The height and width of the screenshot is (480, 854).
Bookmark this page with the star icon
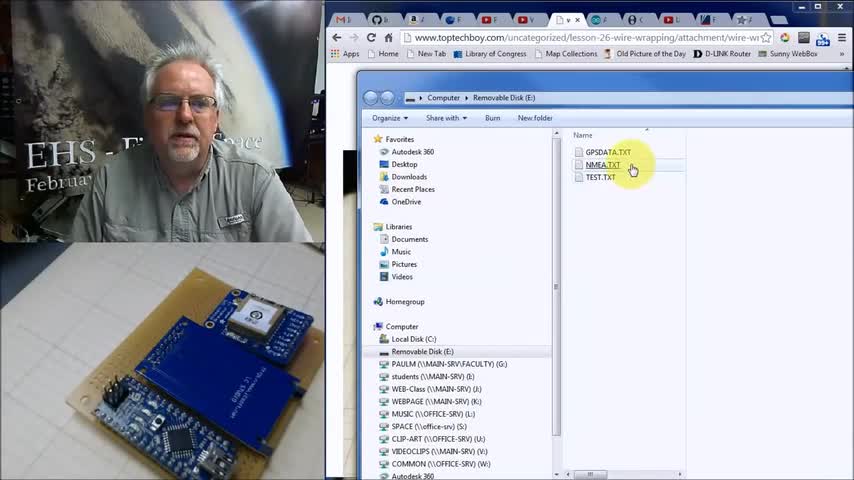(x=766, y=38)
